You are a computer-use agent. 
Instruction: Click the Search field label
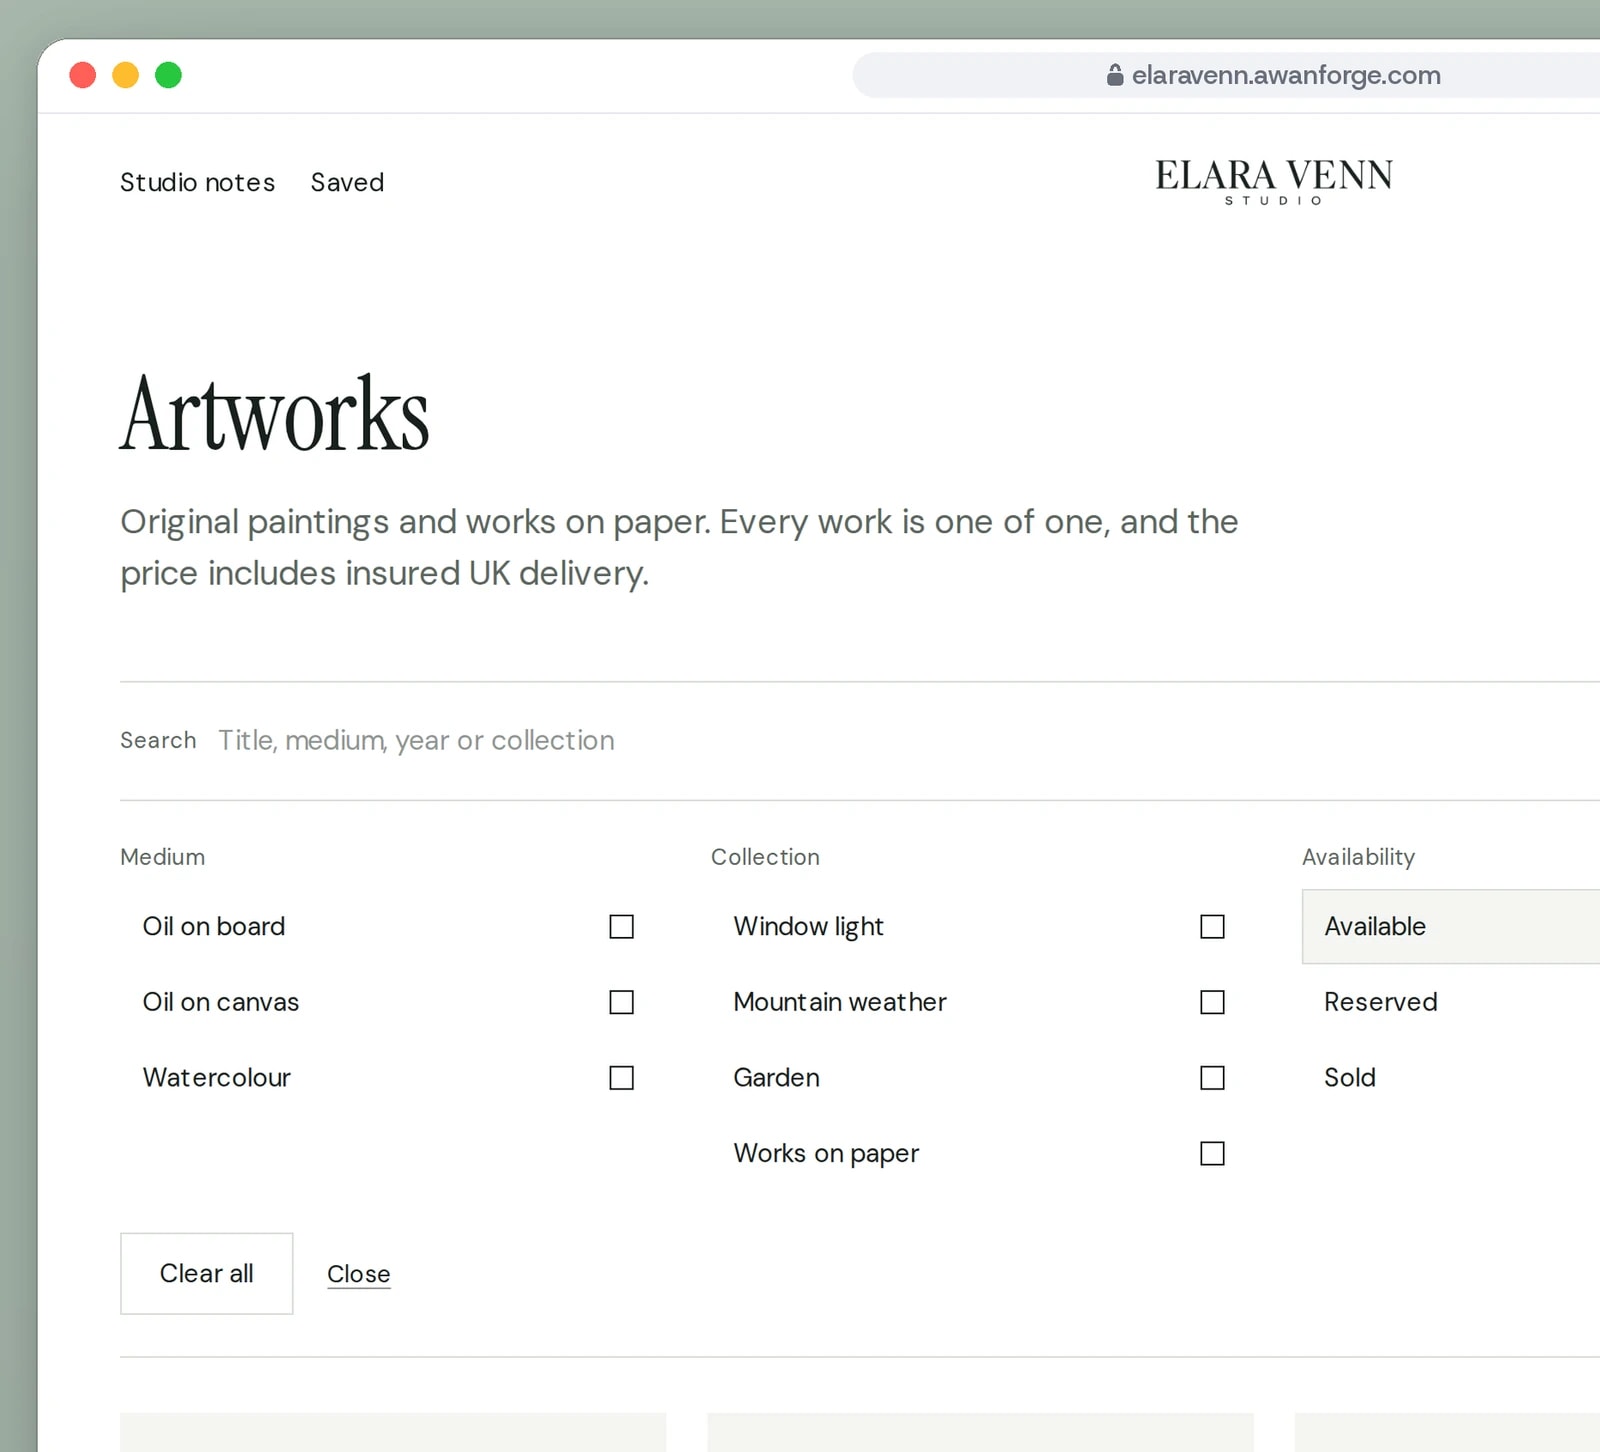[x=158, y=740]
